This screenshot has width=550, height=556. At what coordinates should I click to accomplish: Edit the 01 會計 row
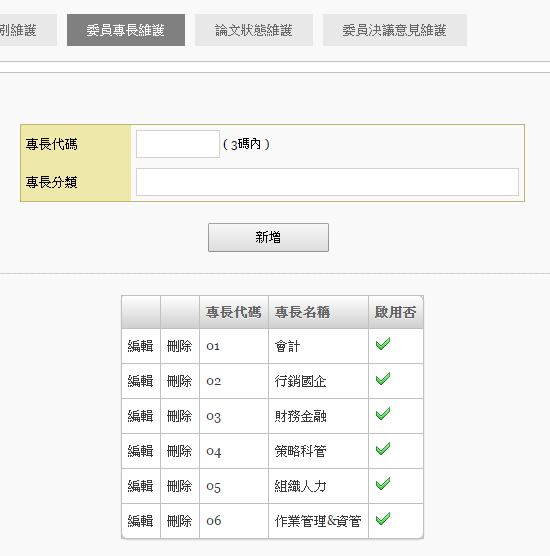(140, 346)
